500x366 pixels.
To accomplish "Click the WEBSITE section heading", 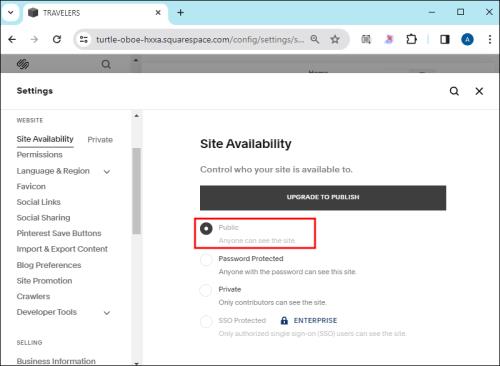I will (30, 120).
